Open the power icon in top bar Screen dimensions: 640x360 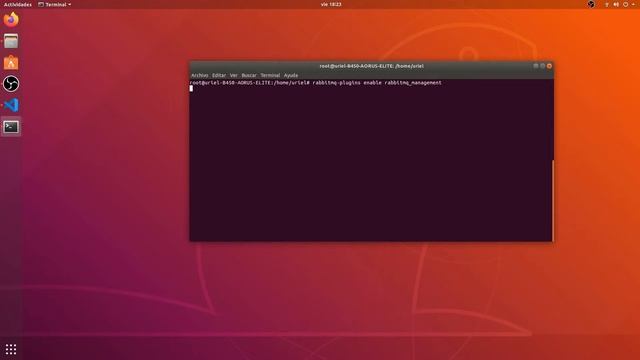625,4
